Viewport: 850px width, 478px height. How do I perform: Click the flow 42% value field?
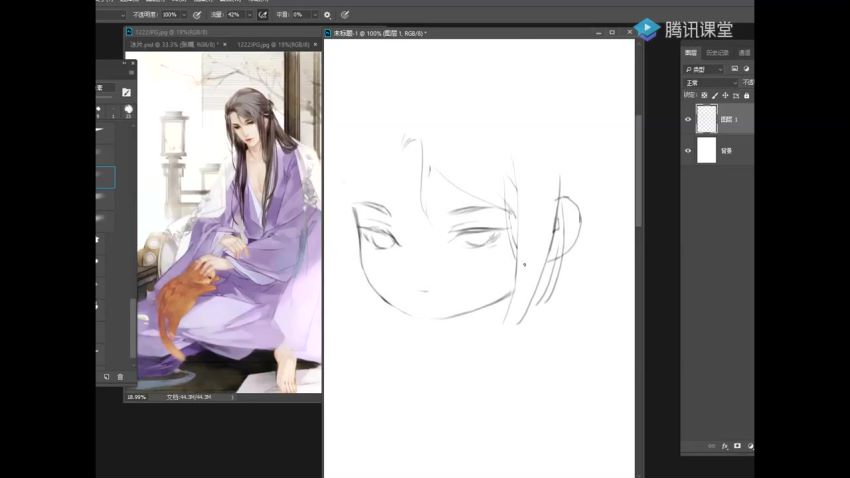pyautogui.click(x=235, y=15)
